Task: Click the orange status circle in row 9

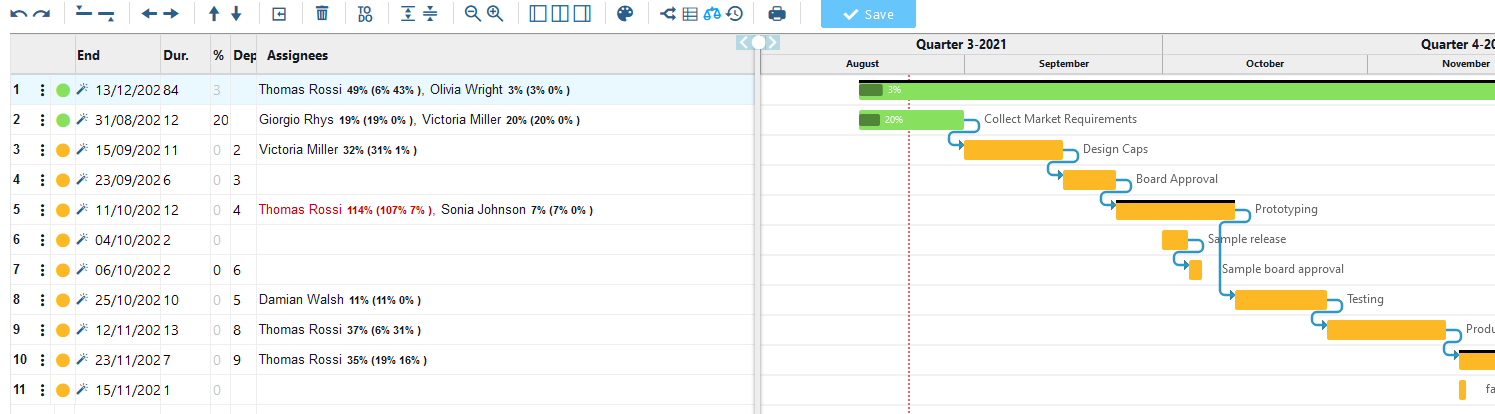Action: coord(63,330)
